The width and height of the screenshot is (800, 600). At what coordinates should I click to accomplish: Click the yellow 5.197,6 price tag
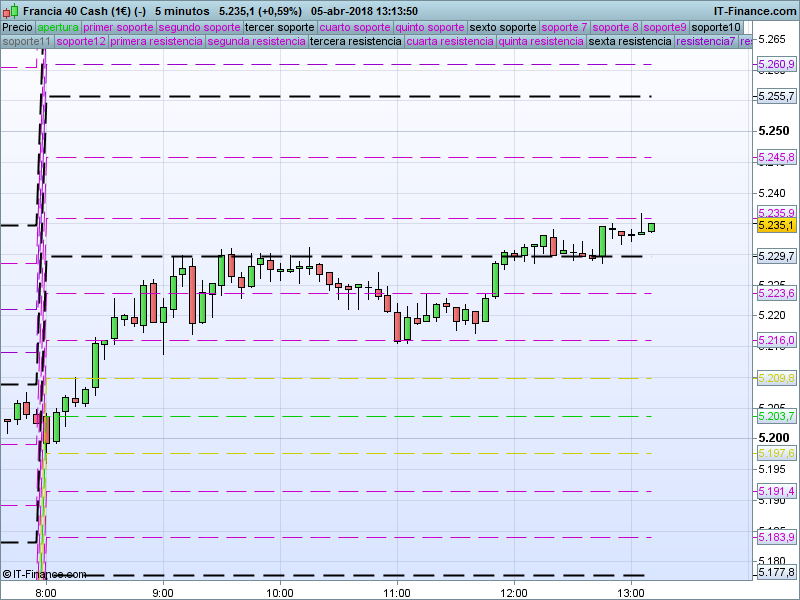(776, 453)
